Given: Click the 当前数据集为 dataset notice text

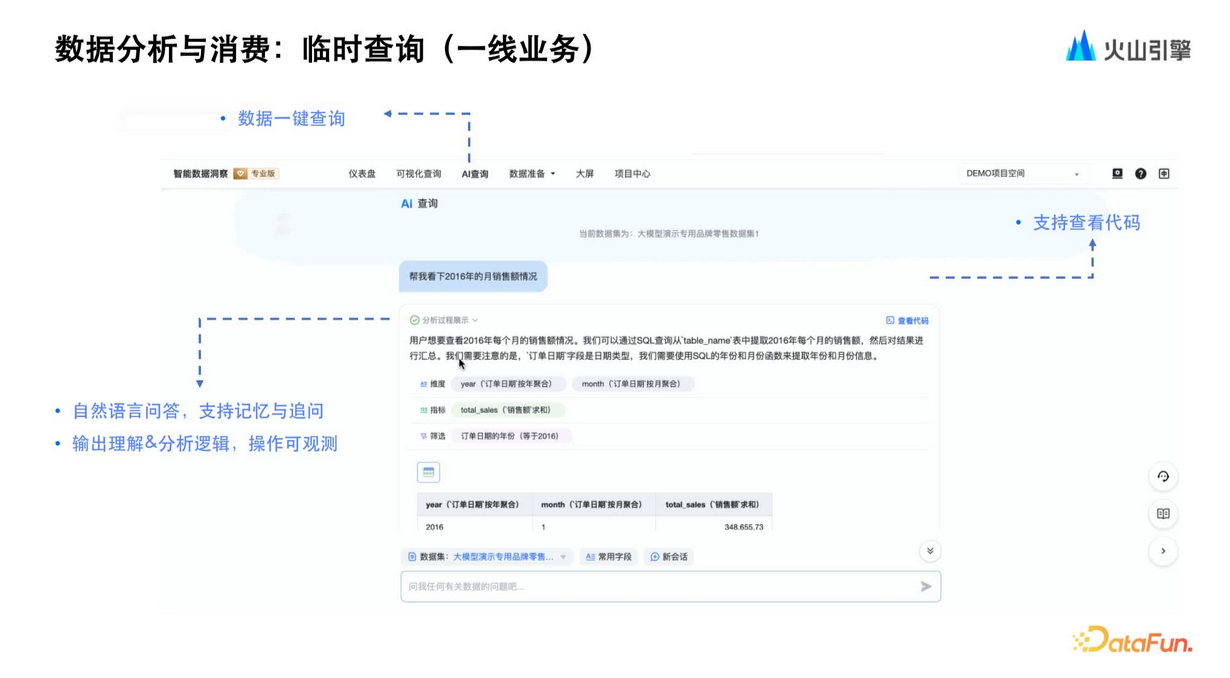Looking at the screenshot, I should 669,234.
